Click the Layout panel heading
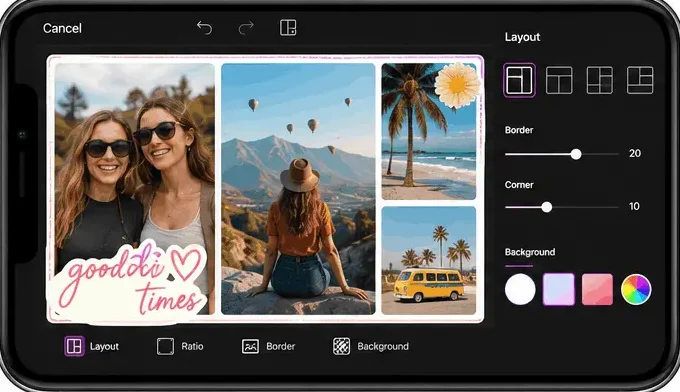Image resolution: width=680 pixels, height=392 pixels. (523, 37)
